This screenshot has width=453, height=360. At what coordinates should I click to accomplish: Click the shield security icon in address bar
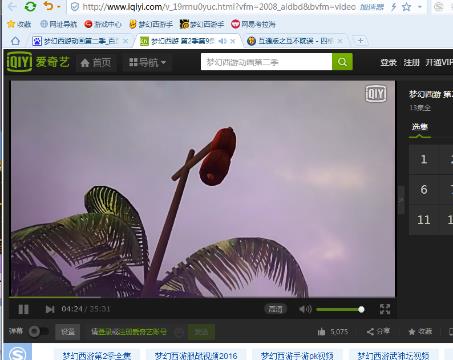click(75, 7)
